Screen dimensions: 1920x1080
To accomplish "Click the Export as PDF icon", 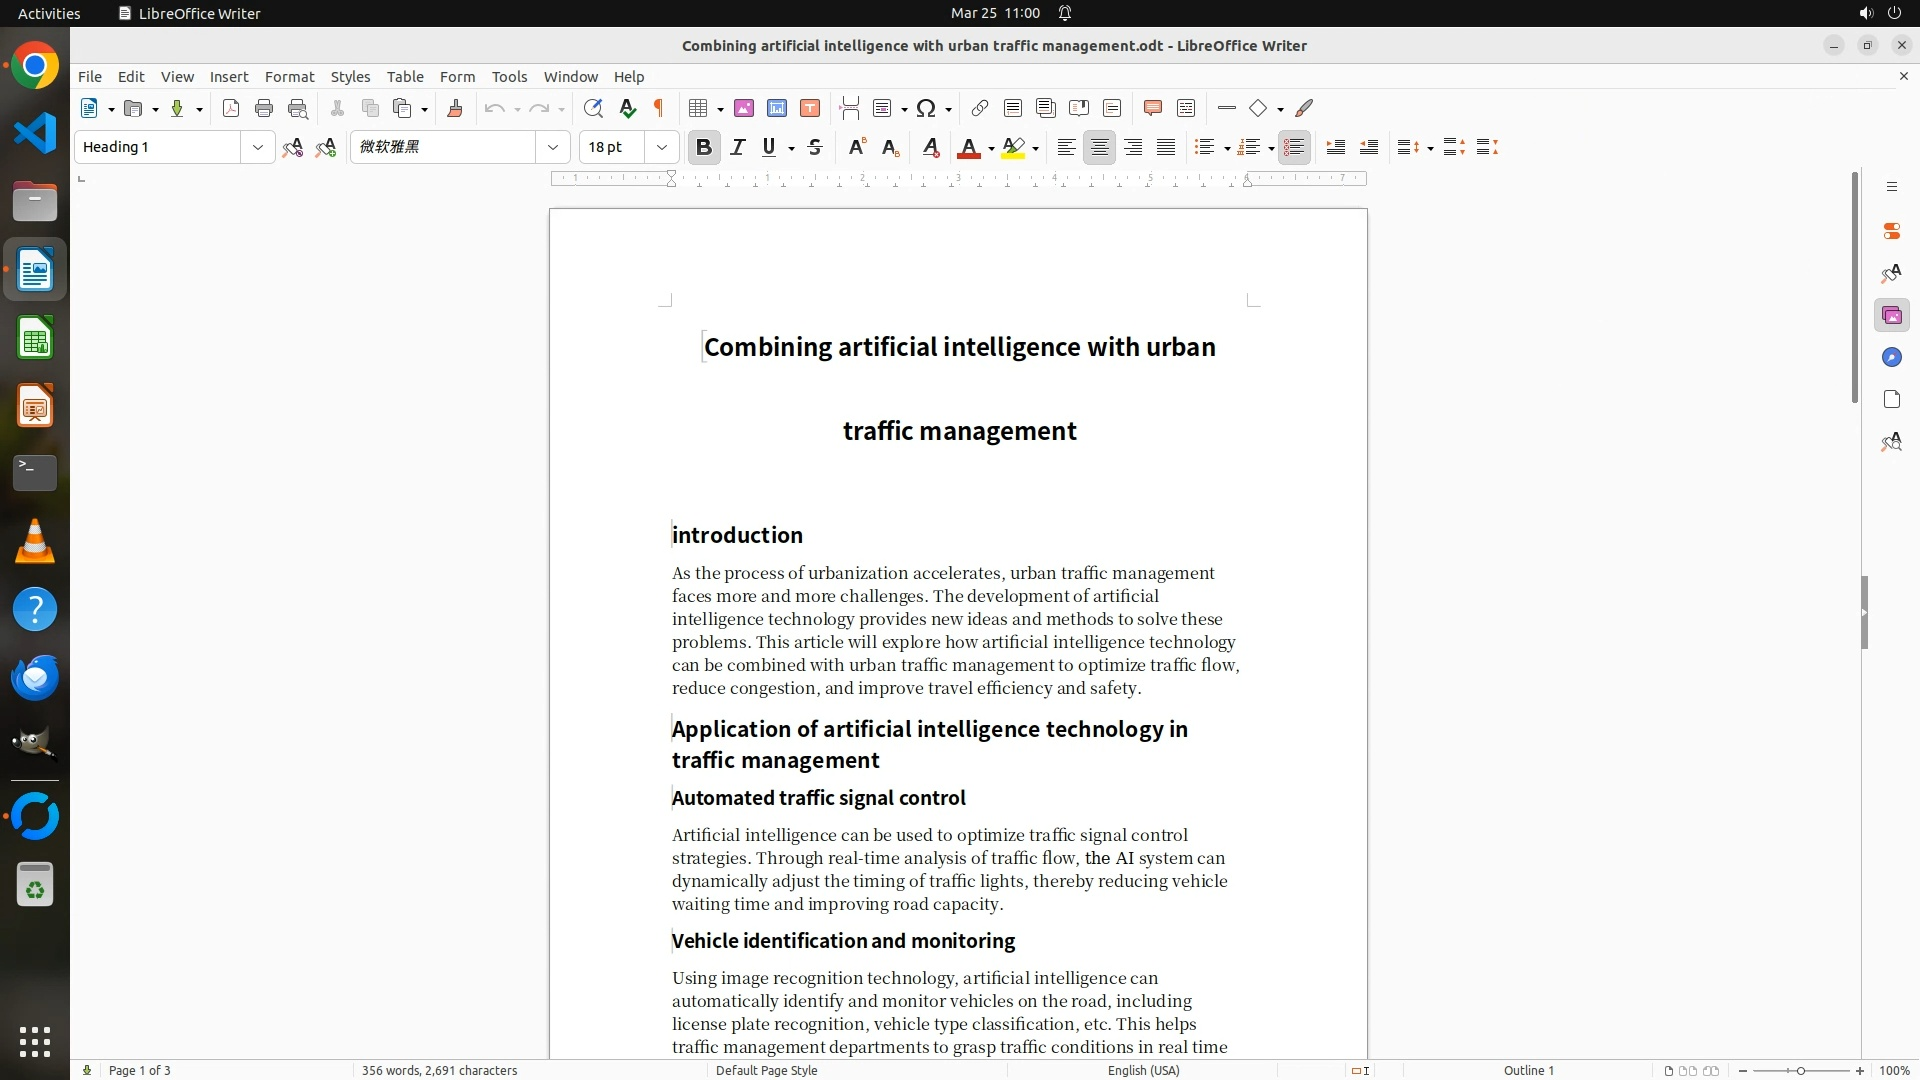I will 231,108.
